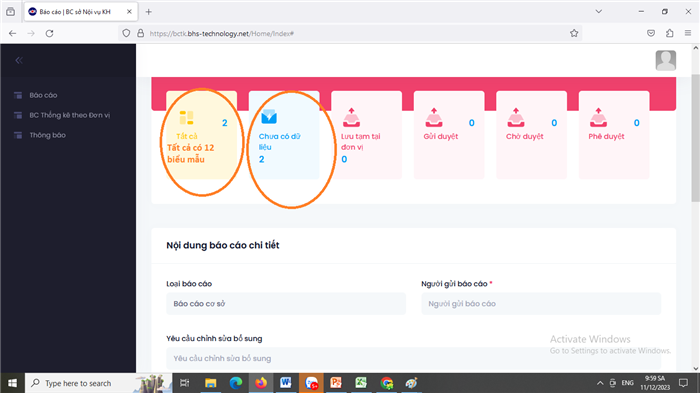Collapse the sidebar with the double-chevron icon
This screenshot has height=393, width=700.
[19, 60]
